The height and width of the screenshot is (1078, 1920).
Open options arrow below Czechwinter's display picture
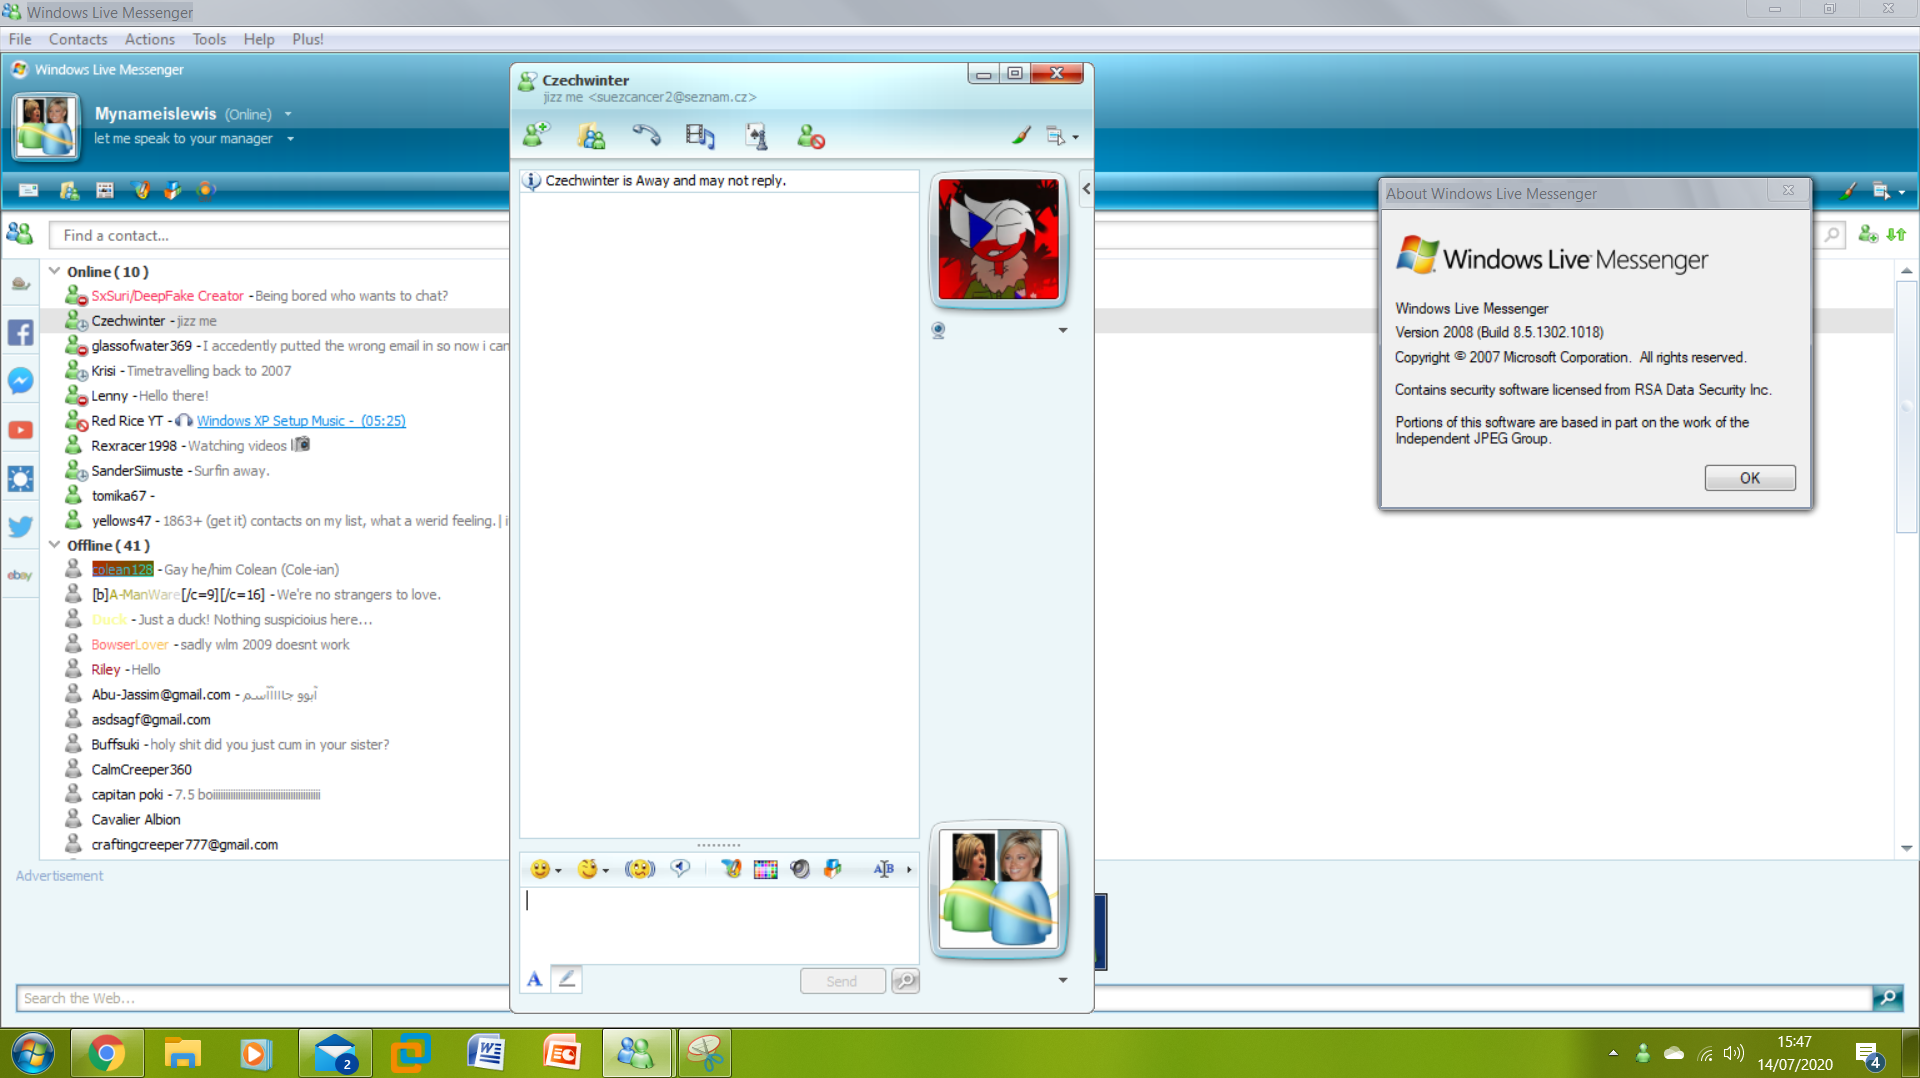point(1063,330)
